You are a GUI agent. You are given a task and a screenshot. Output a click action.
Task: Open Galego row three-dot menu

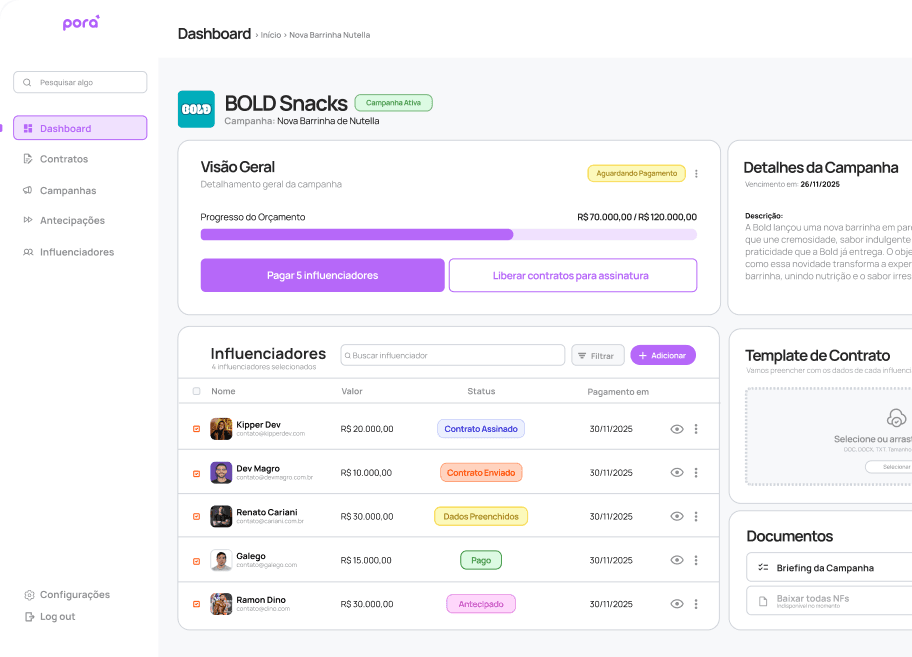tap(696, 560)
